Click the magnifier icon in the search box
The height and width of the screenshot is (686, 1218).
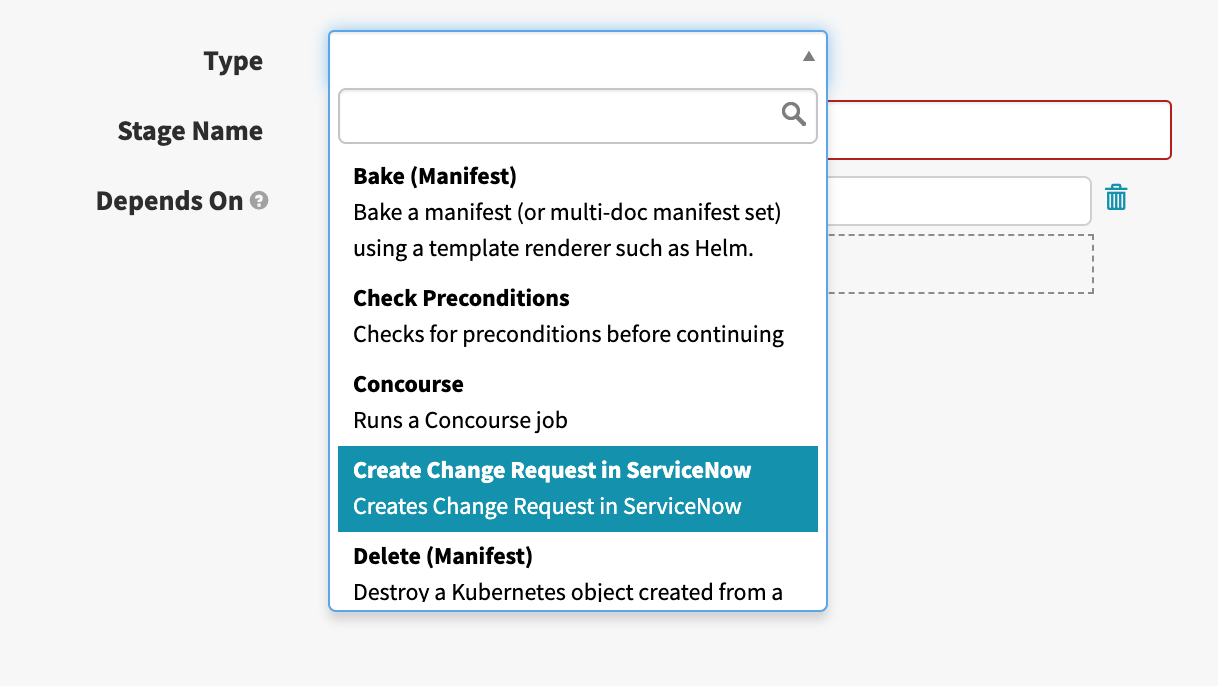pyautogui.click(x=793, y=115)
